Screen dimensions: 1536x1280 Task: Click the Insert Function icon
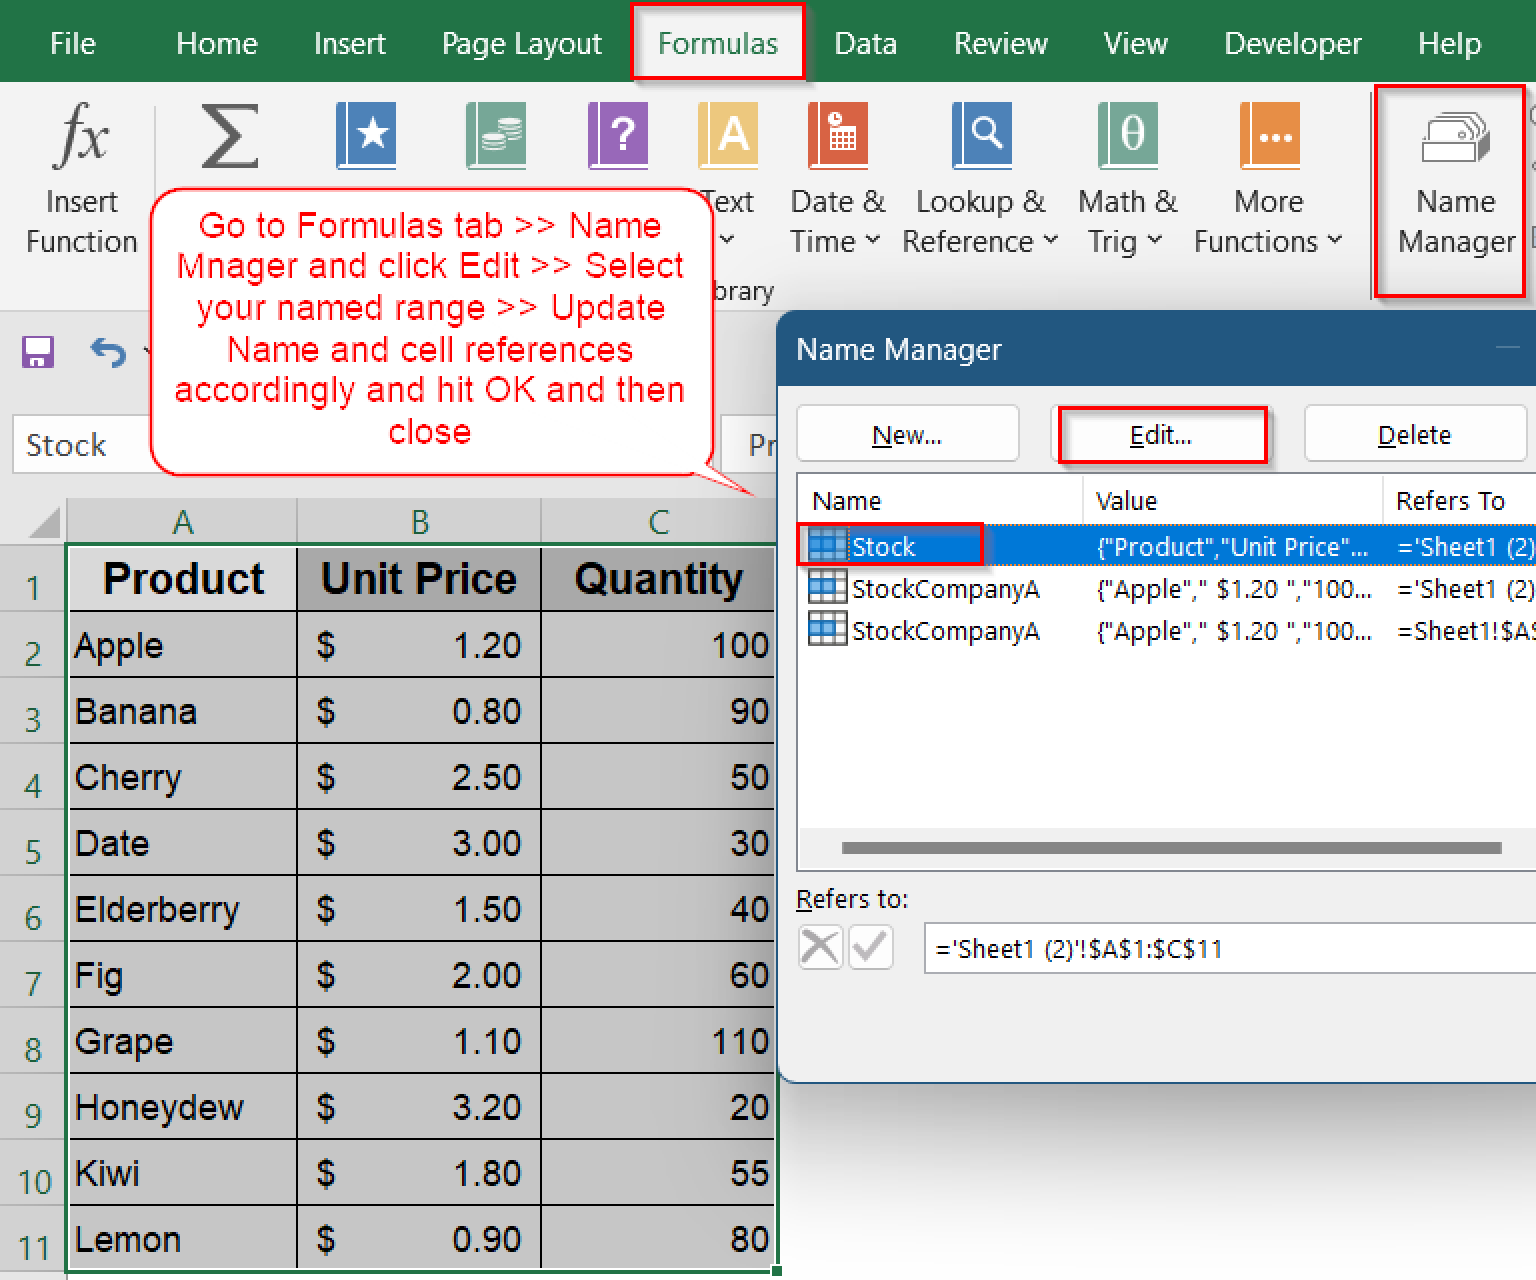coord(82,137)
